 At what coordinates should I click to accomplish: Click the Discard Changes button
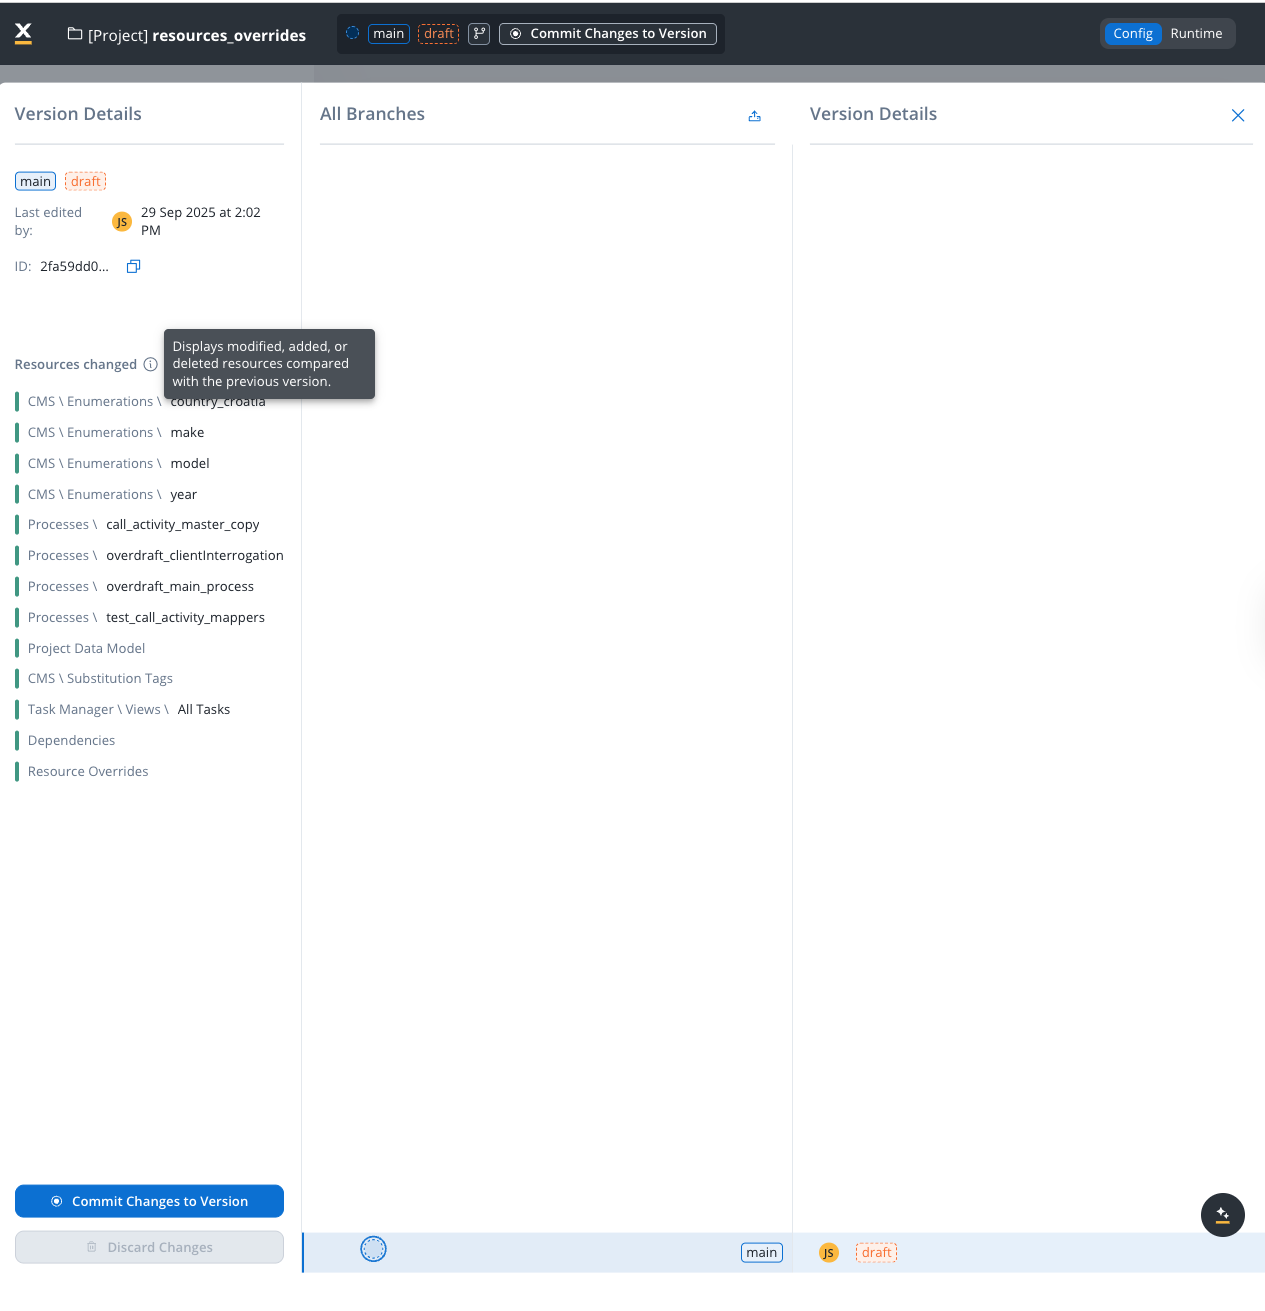(x=149, y=1247)
